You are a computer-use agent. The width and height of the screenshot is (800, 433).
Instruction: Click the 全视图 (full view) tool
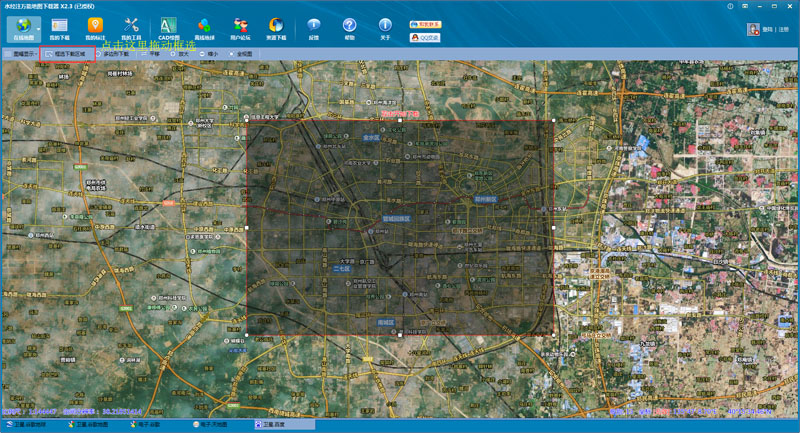point(241,54)
